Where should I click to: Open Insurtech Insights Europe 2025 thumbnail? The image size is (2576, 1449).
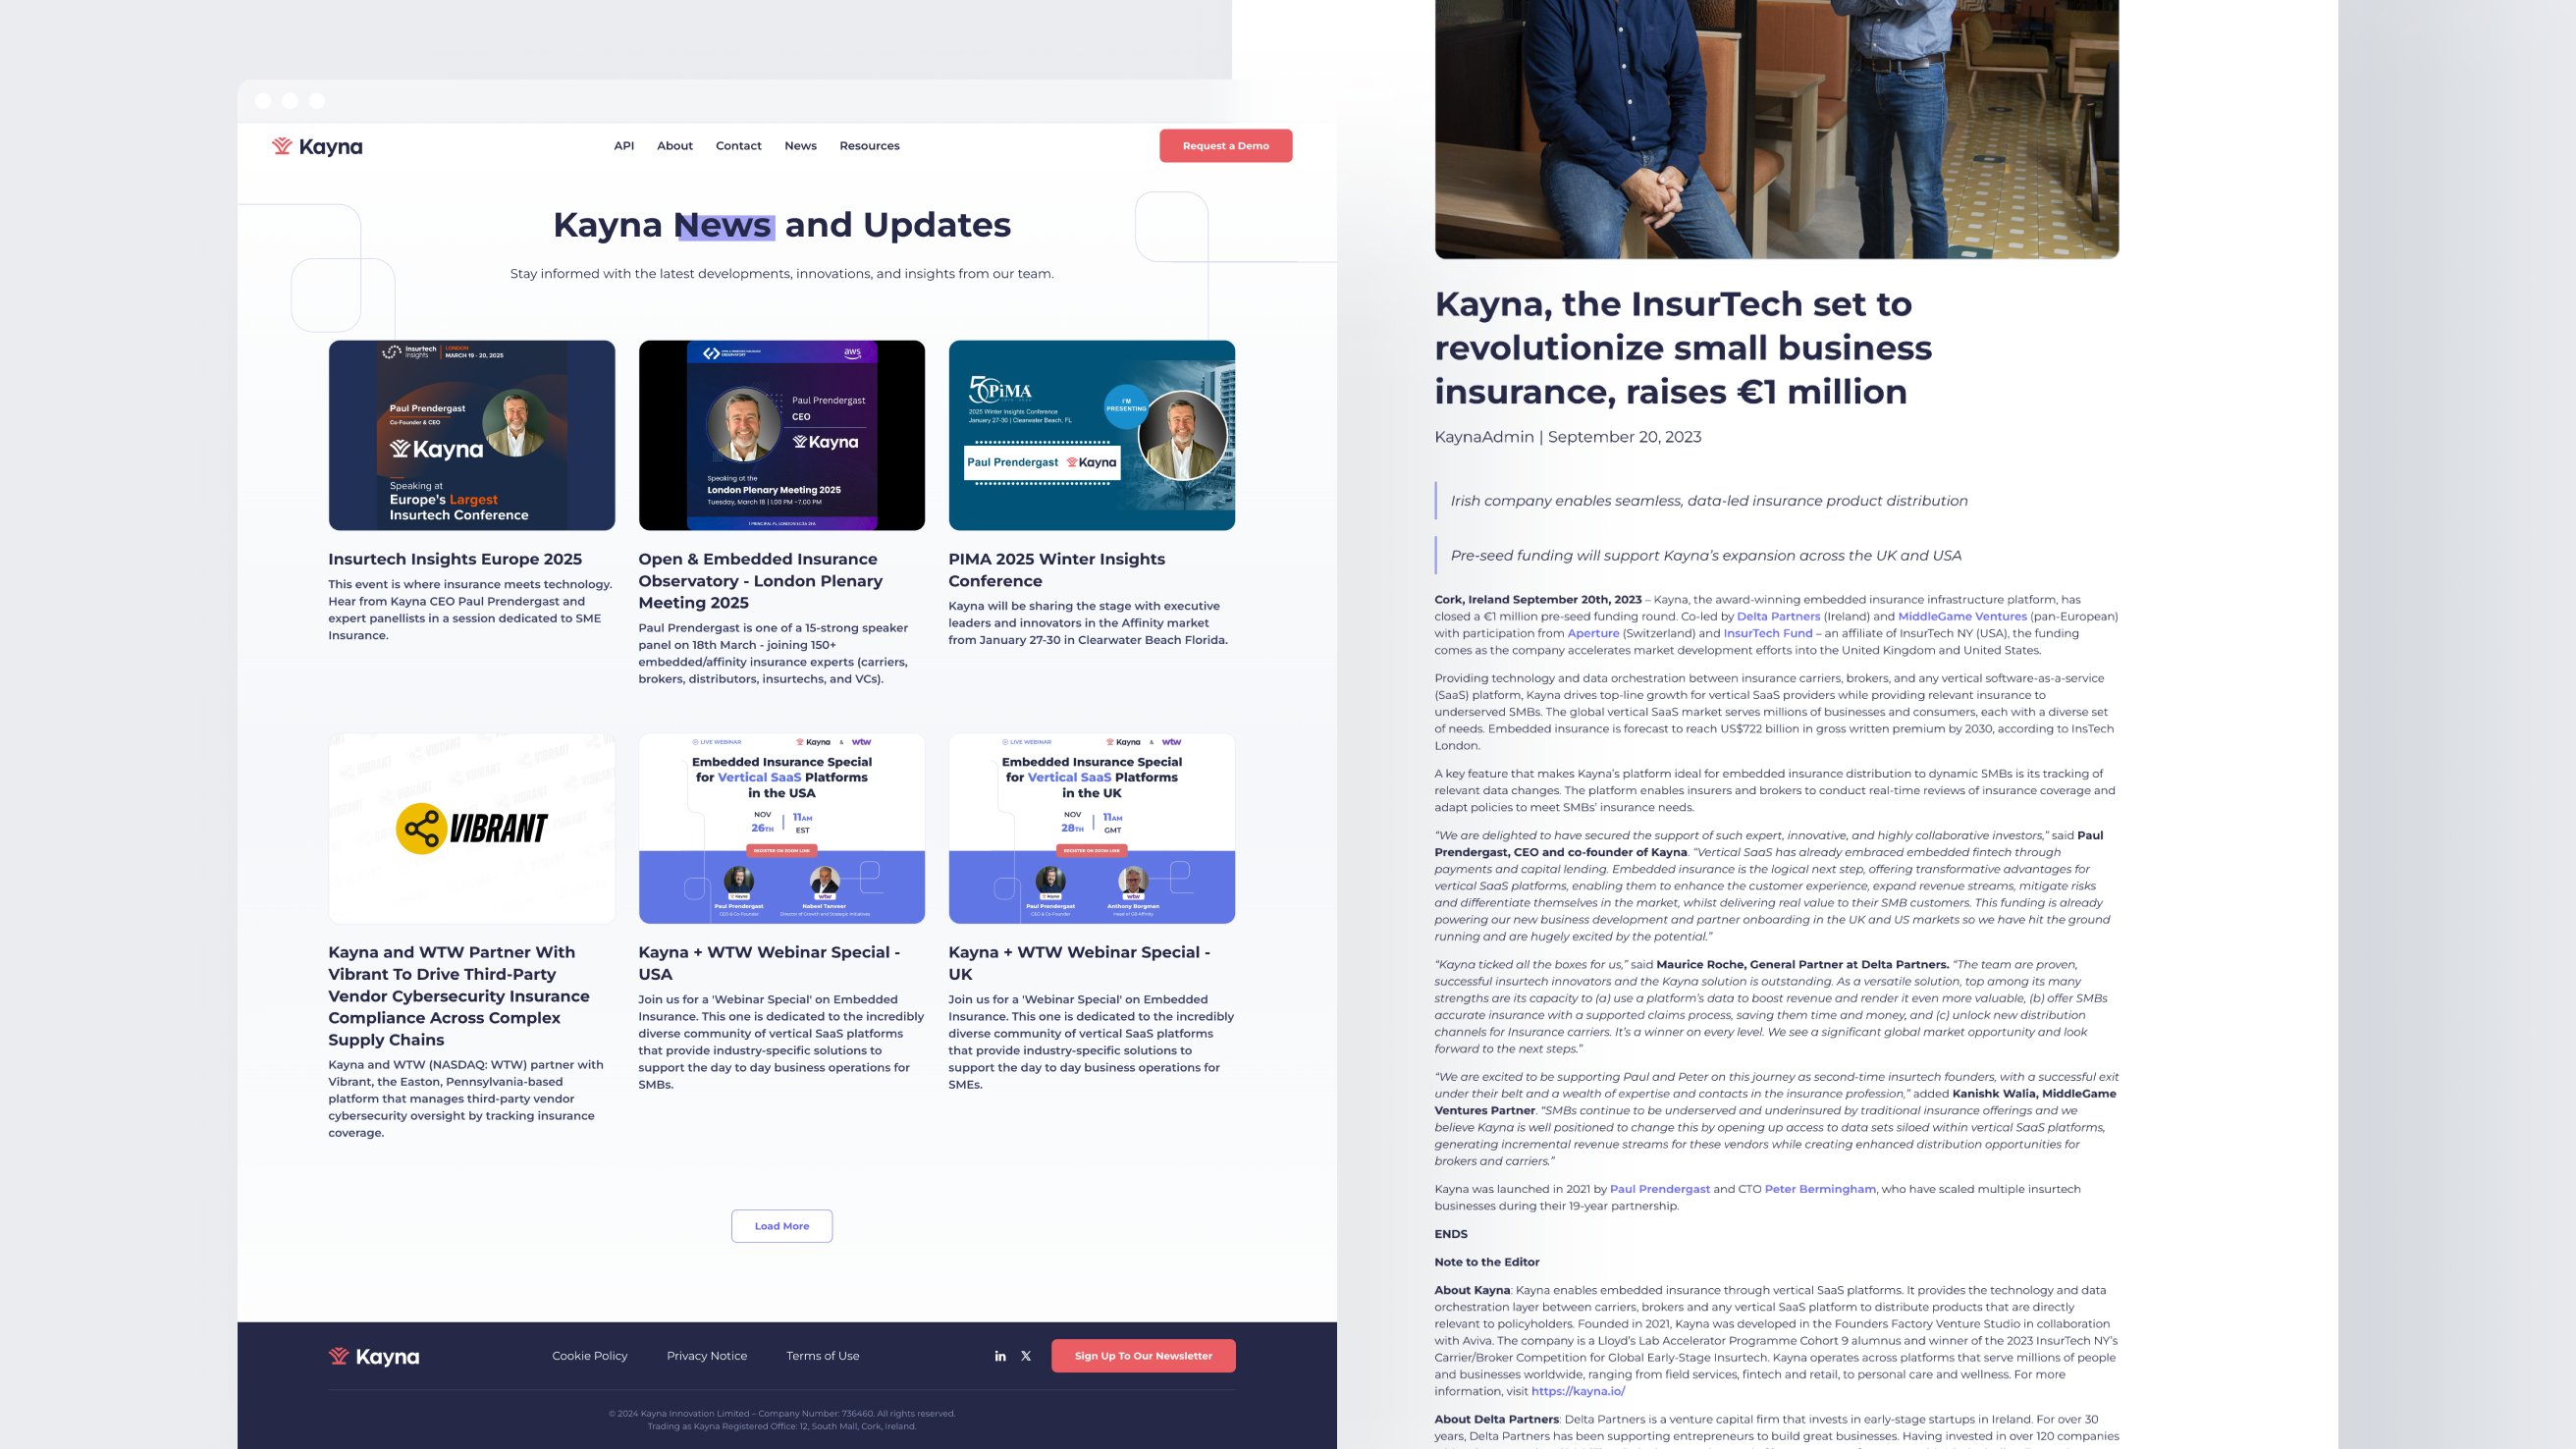point(471,435)
